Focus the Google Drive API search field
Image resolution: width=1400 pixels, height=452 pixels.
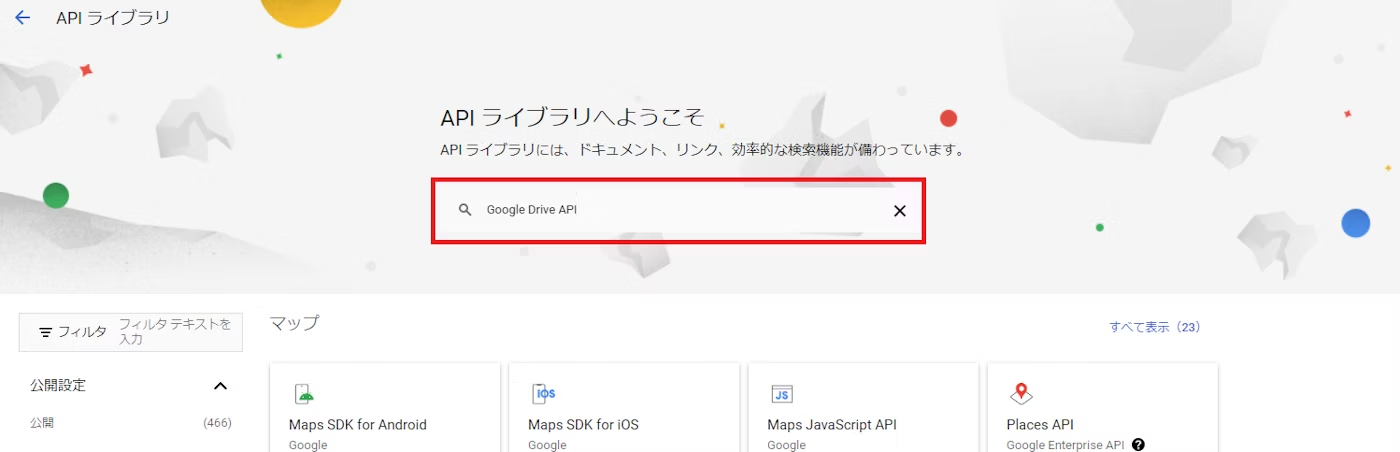(678, 211)
